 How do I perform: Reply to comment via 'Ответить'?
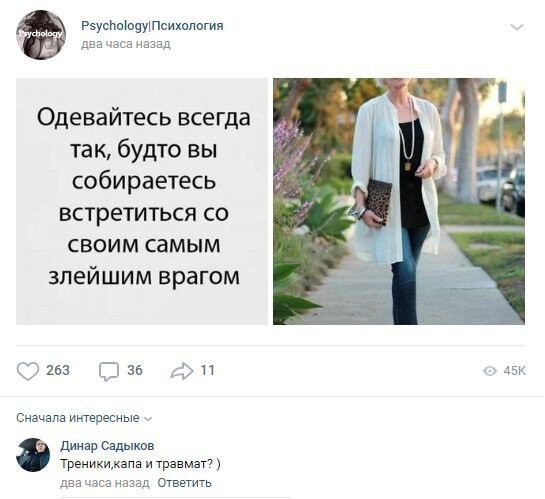(x=184, y=483)
